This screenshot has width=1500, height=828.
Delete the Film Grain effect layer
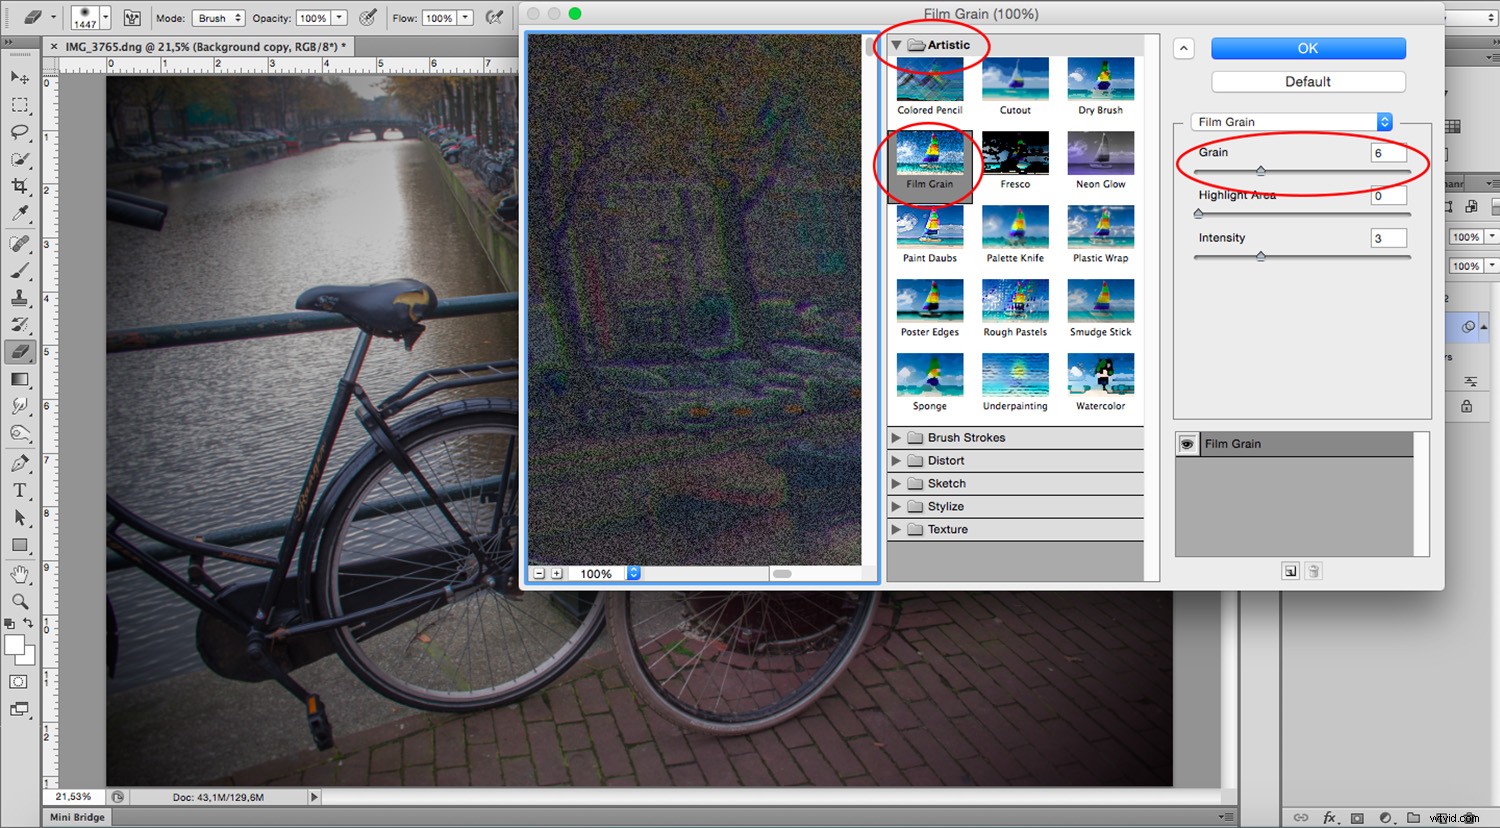click(x=1313, y=570)
